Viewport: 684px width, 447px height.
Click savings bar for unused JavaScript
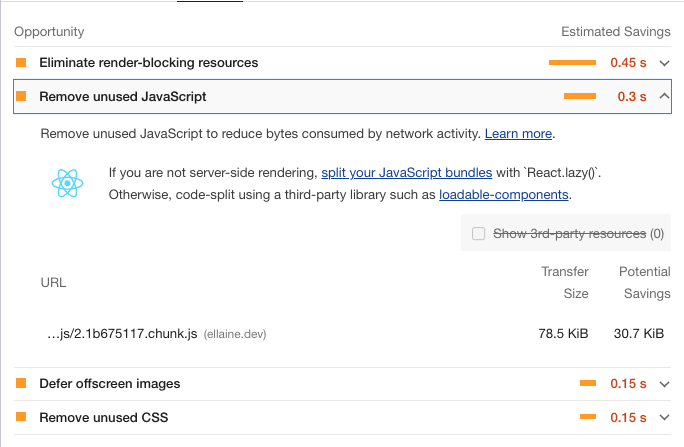pyautogui.click(x=580, y=96)
